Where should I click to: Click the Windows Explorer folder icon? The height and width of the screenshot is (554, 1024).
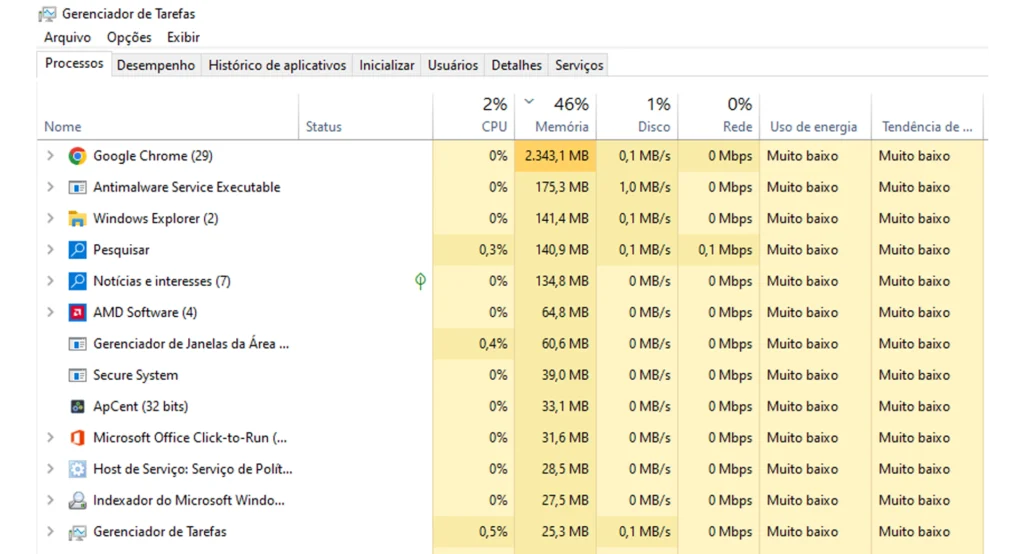tap(77, 219)
